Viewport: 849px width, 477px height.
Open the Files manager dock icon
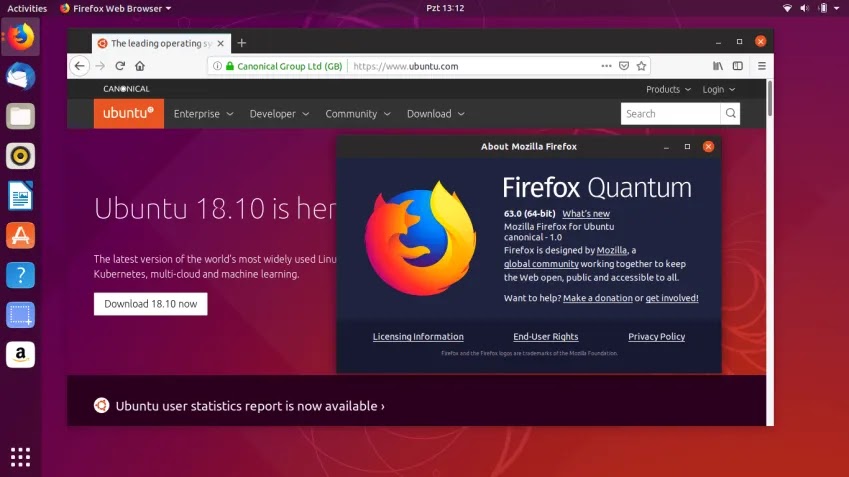(21, 116)
